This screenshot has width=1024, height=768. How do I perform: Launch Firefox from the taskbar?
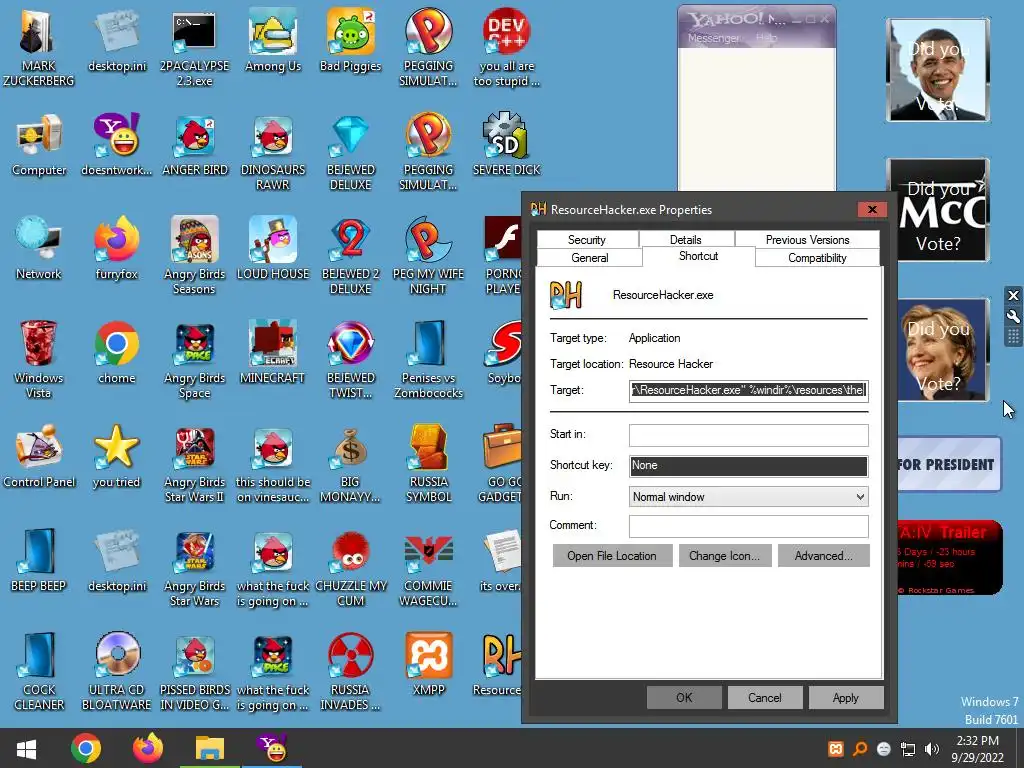click(x=148, y=748)
